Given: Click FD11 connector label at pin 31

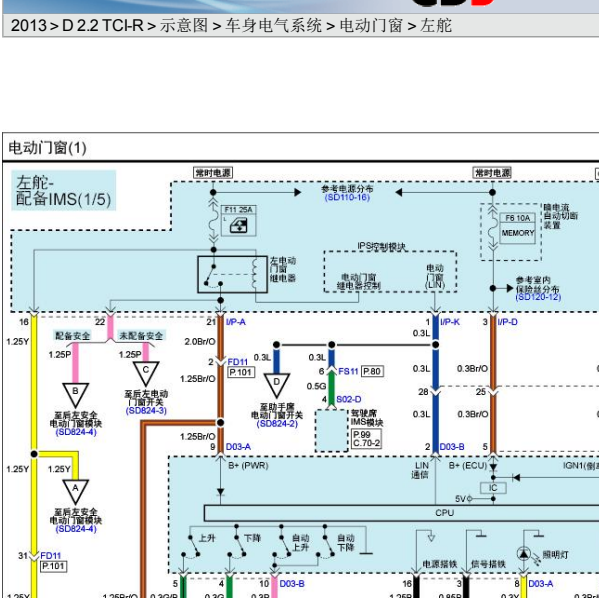Looking at the screenshot, I should [50, 556].
